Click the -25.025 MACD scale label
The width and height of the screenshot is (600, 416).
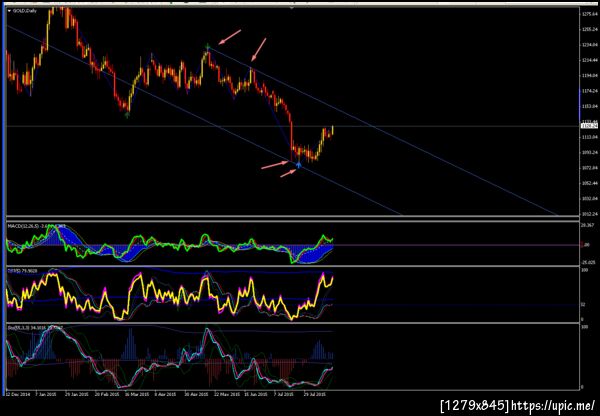pos(590,262)
